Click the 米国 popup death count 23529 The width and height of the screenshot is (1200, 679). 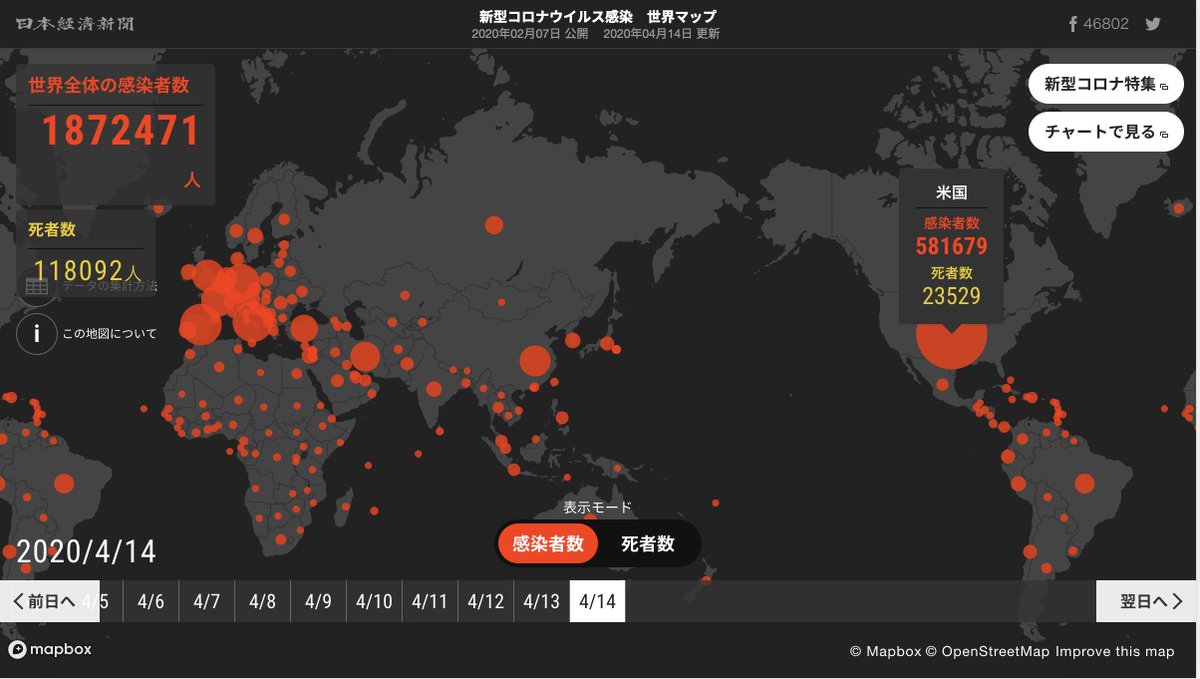pyautogui.click(x=951, y=296)
